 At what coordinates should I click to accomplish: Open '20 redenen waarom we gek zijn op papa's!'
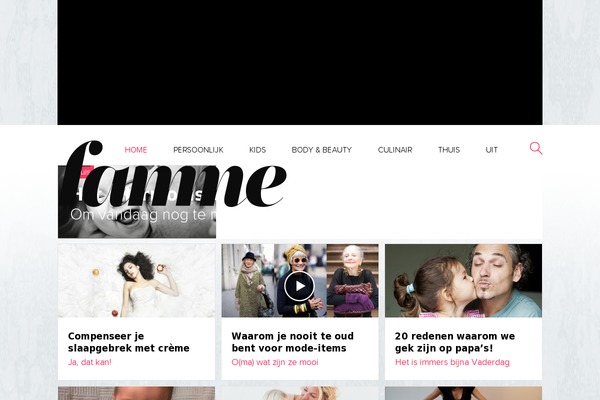[x=455, y=342]
